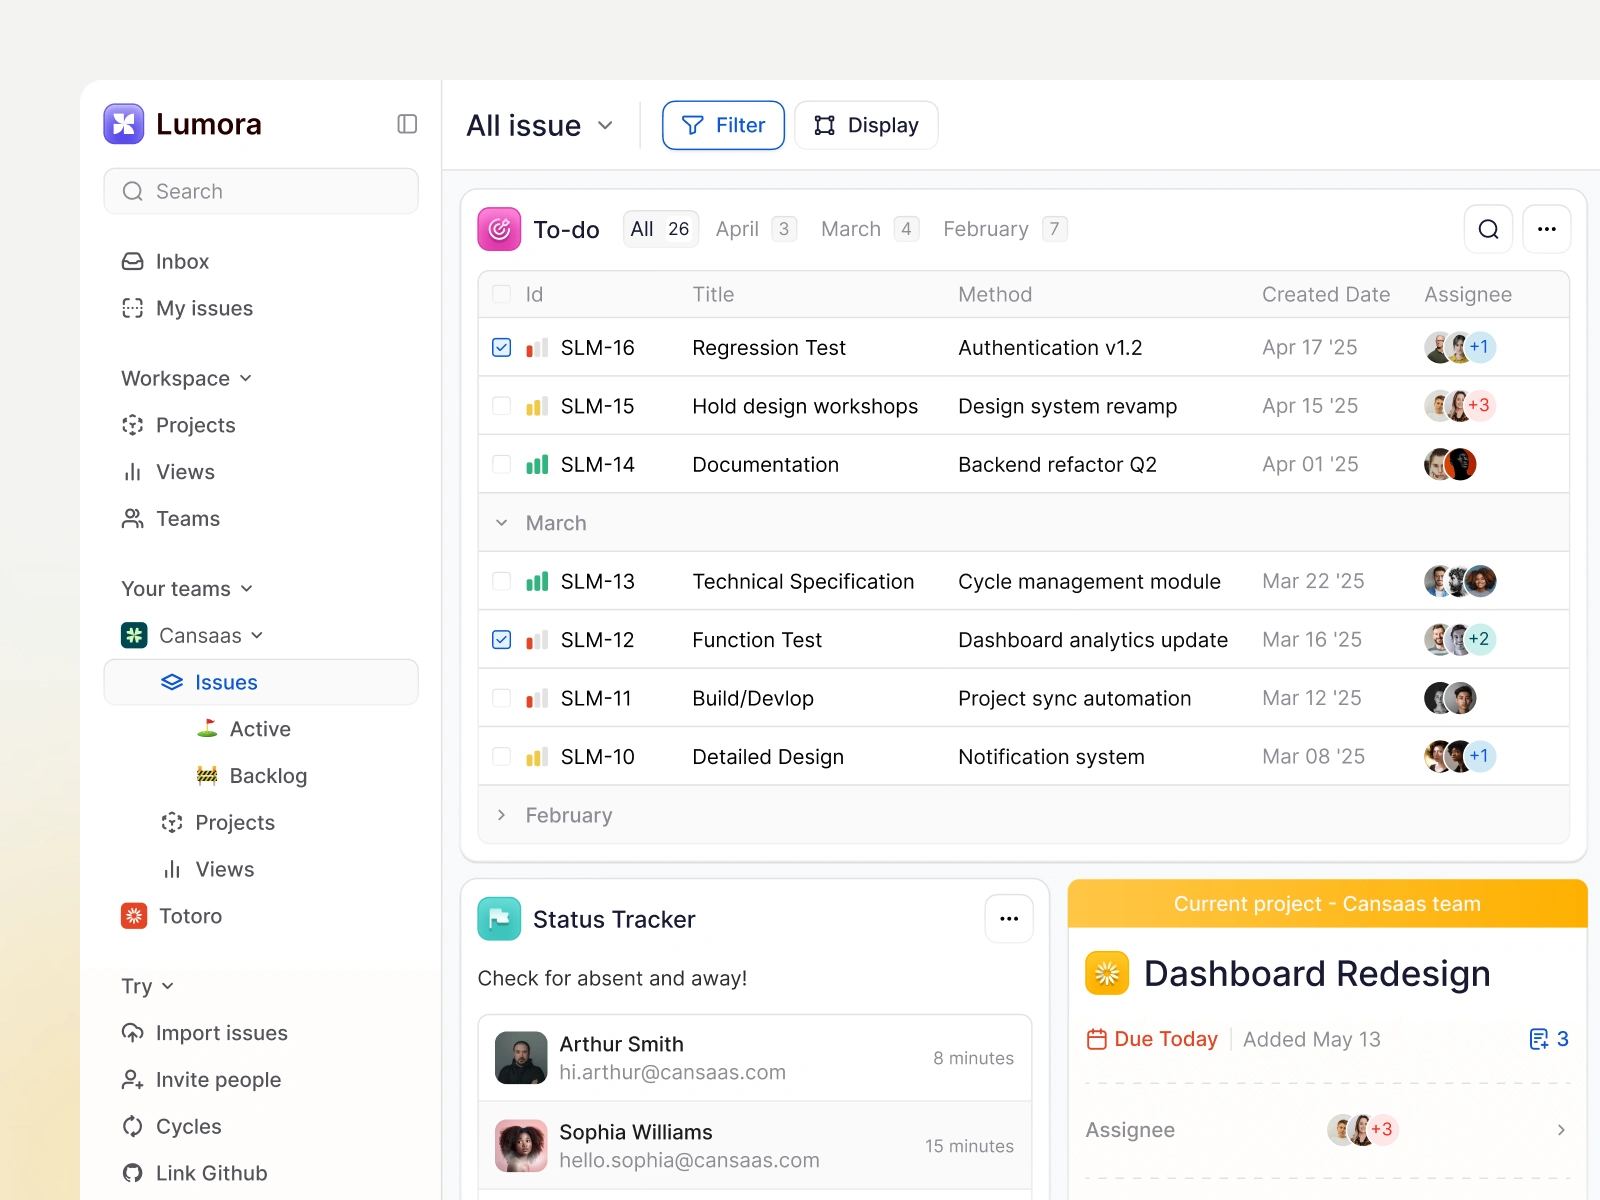1600x1200 pixels.
Task: Collapse the Cansaas team tree
Action: point(257,635)
